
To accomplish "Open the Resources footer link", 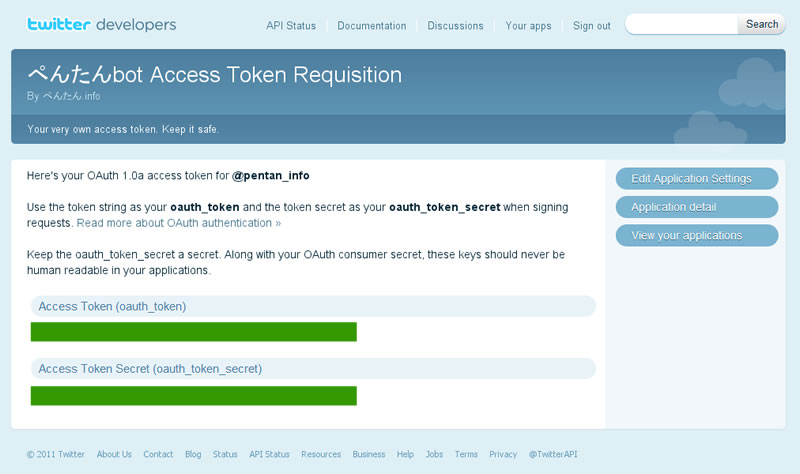I will coord(321,454).
